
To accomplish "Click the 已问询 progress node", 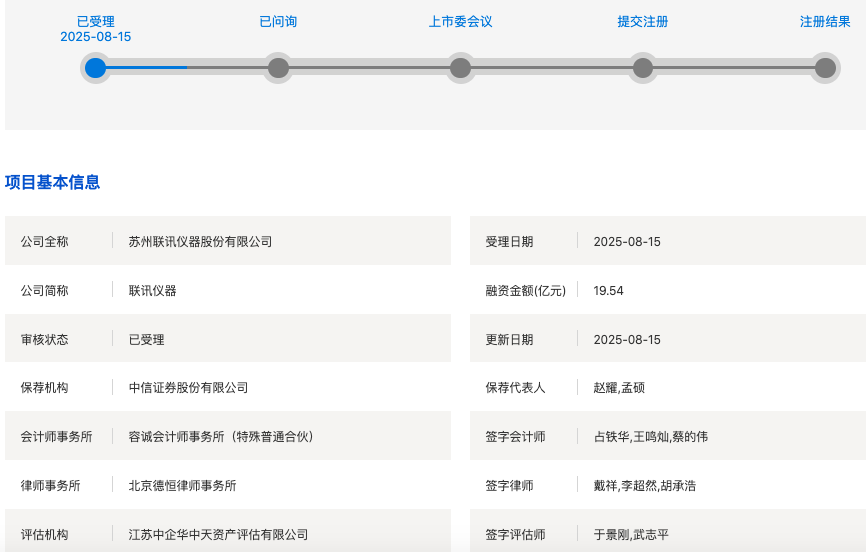I will 278,68.
